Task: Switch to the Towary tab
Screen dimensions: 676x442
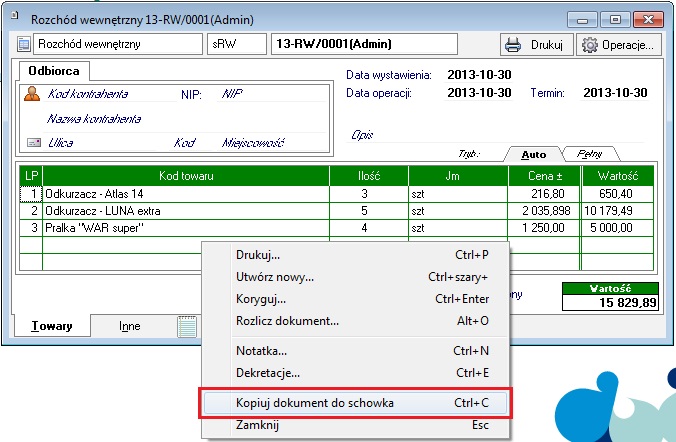Action: [x=52, y=326]
